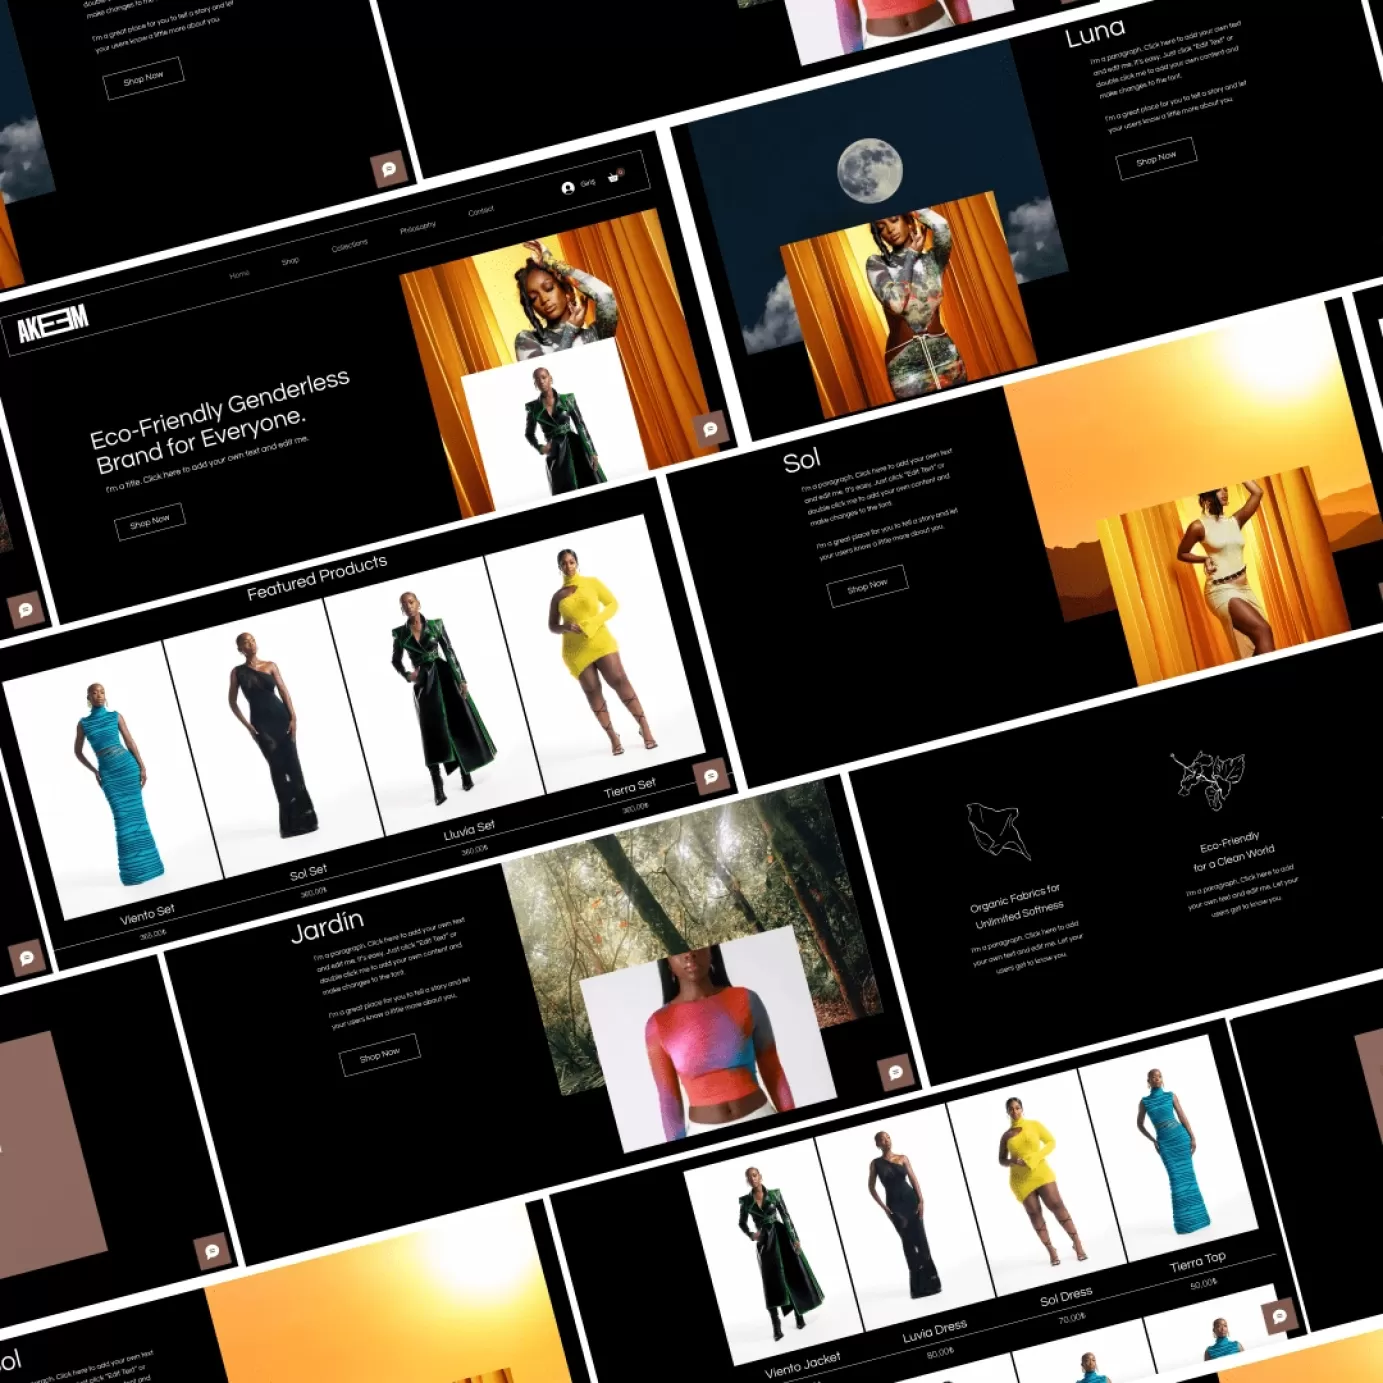This screenshot has height=1383, width=1383.
Task: Click the Sol Dress product name
Action: coord(1065,1297)
